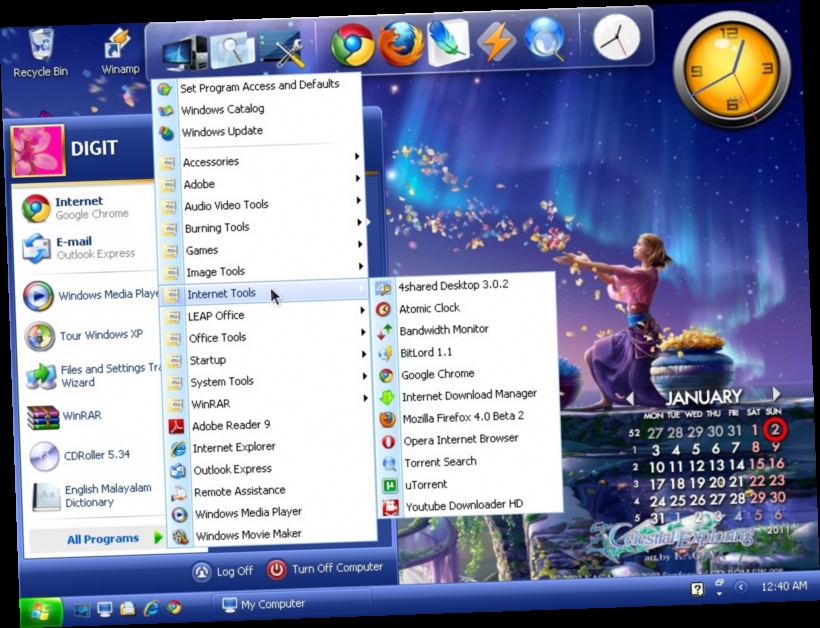The image size is (820, 628).
Task: Click the tools wrench icon in dock
Action: [283, 49]
